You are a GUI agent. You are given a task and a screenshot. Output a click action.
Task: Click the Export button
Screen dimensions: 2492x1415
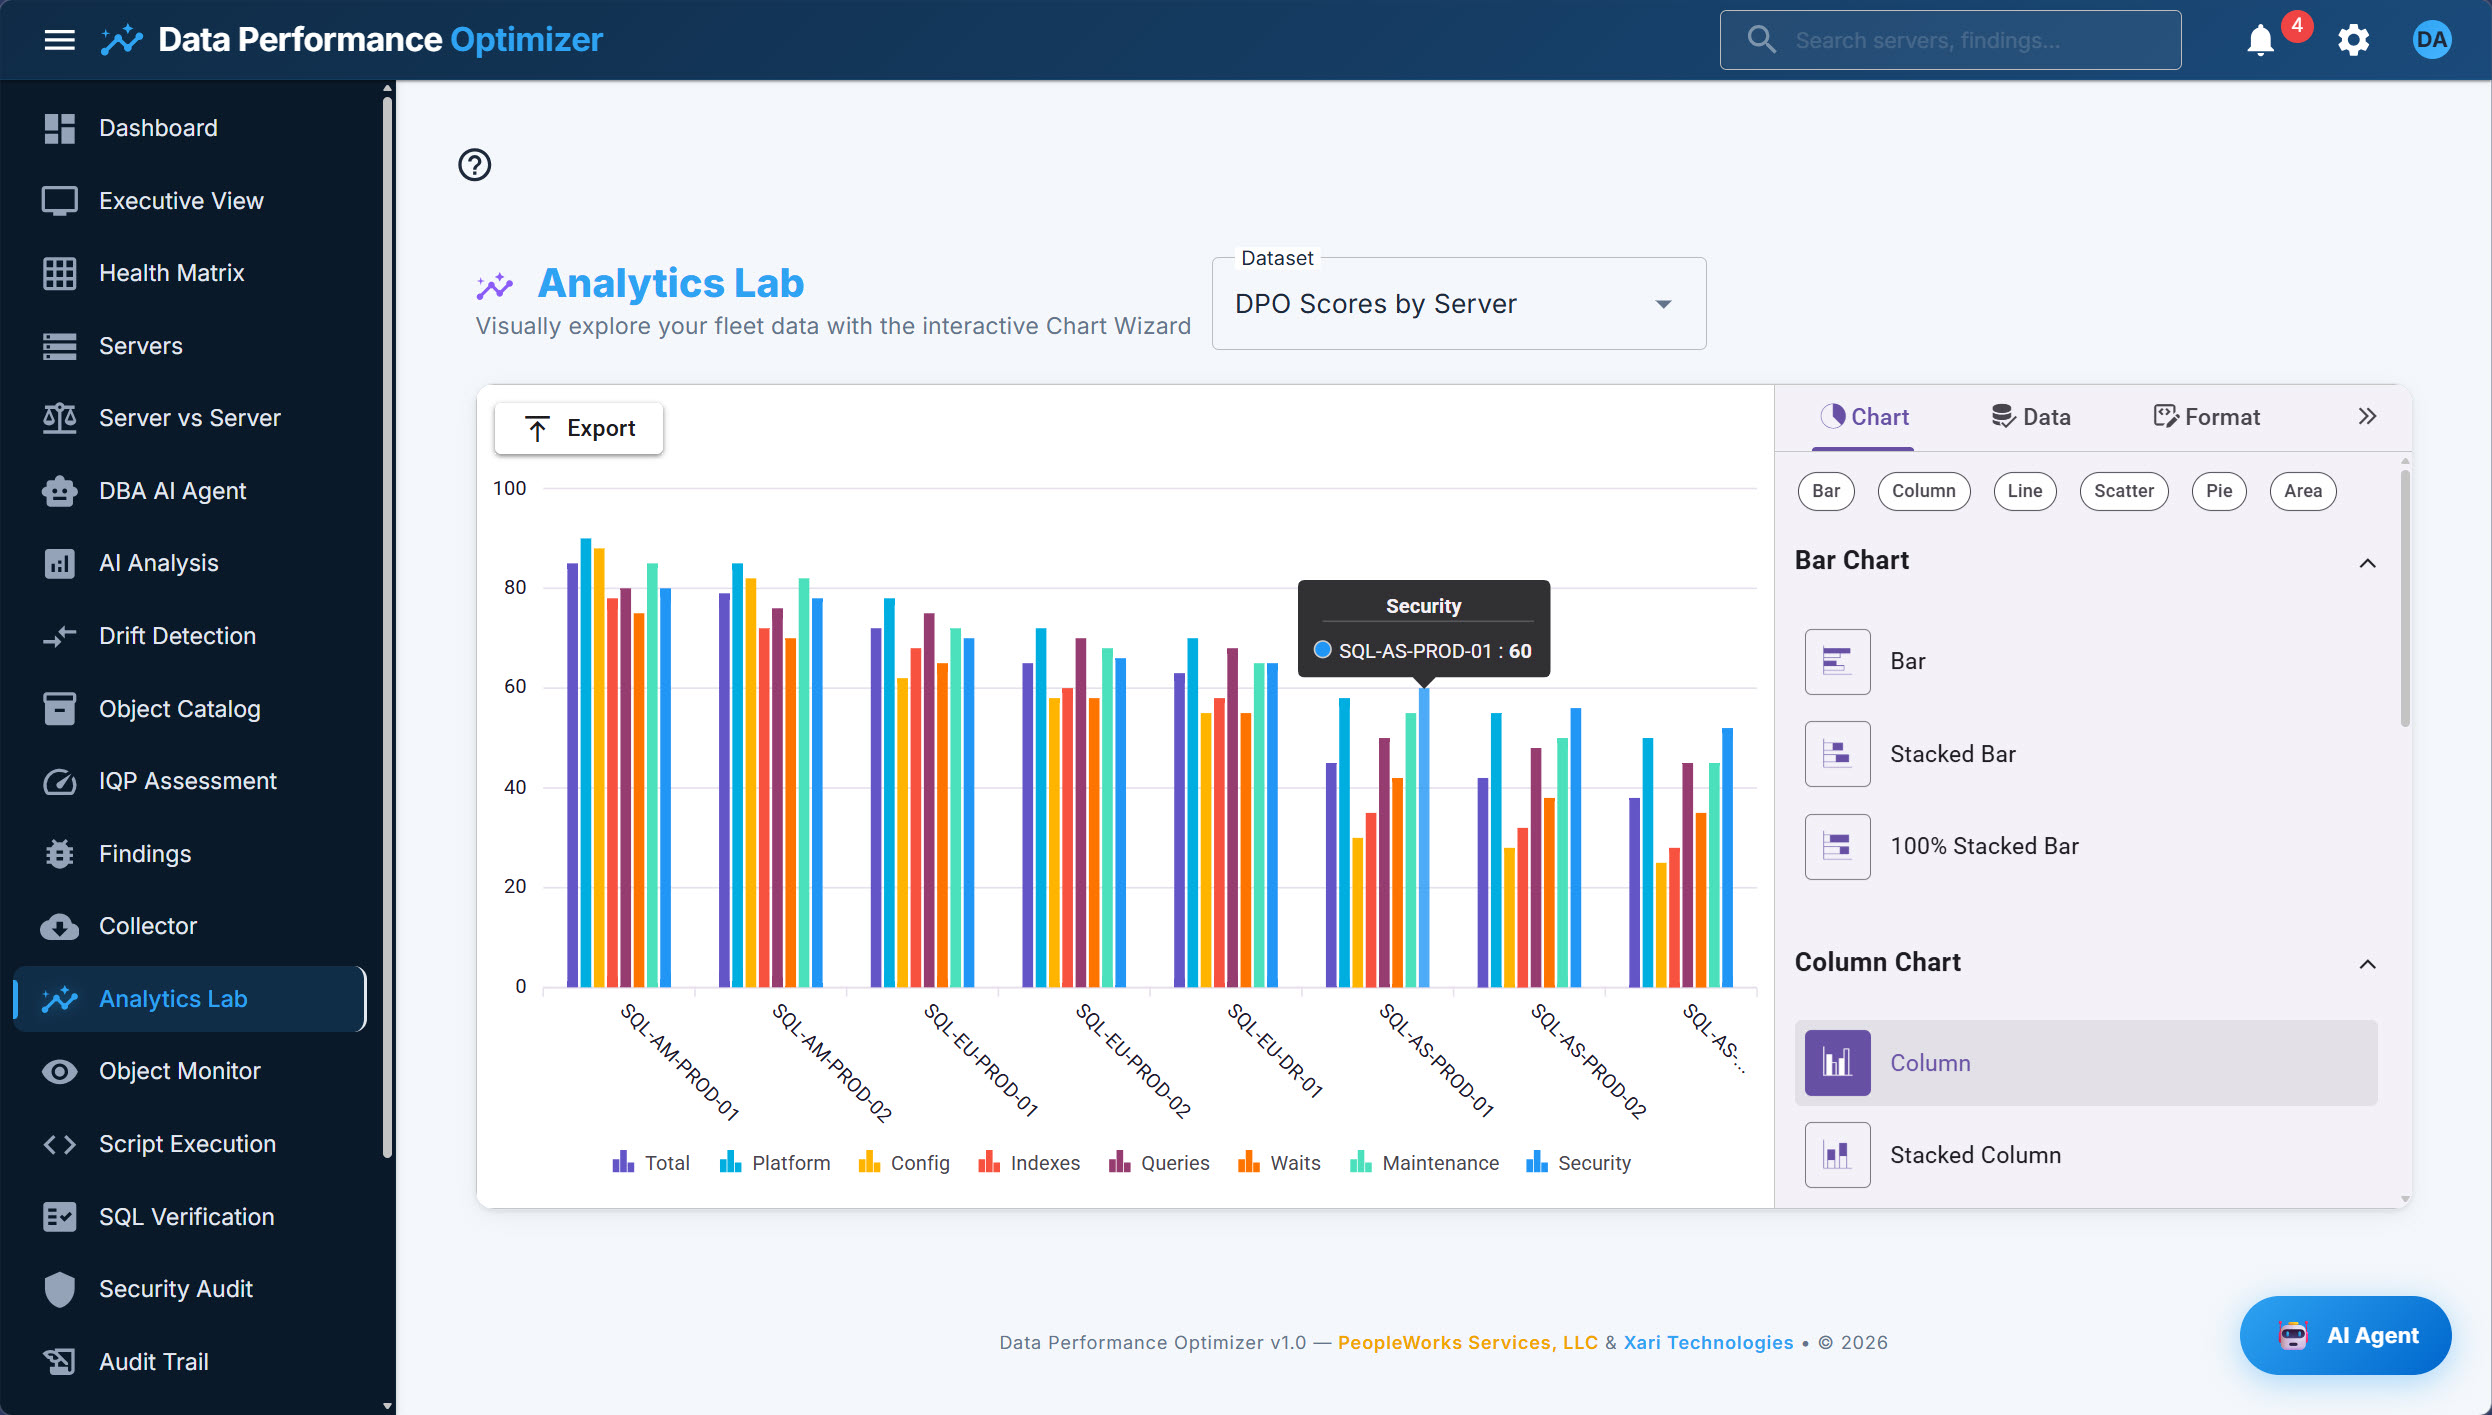point(578,428)
